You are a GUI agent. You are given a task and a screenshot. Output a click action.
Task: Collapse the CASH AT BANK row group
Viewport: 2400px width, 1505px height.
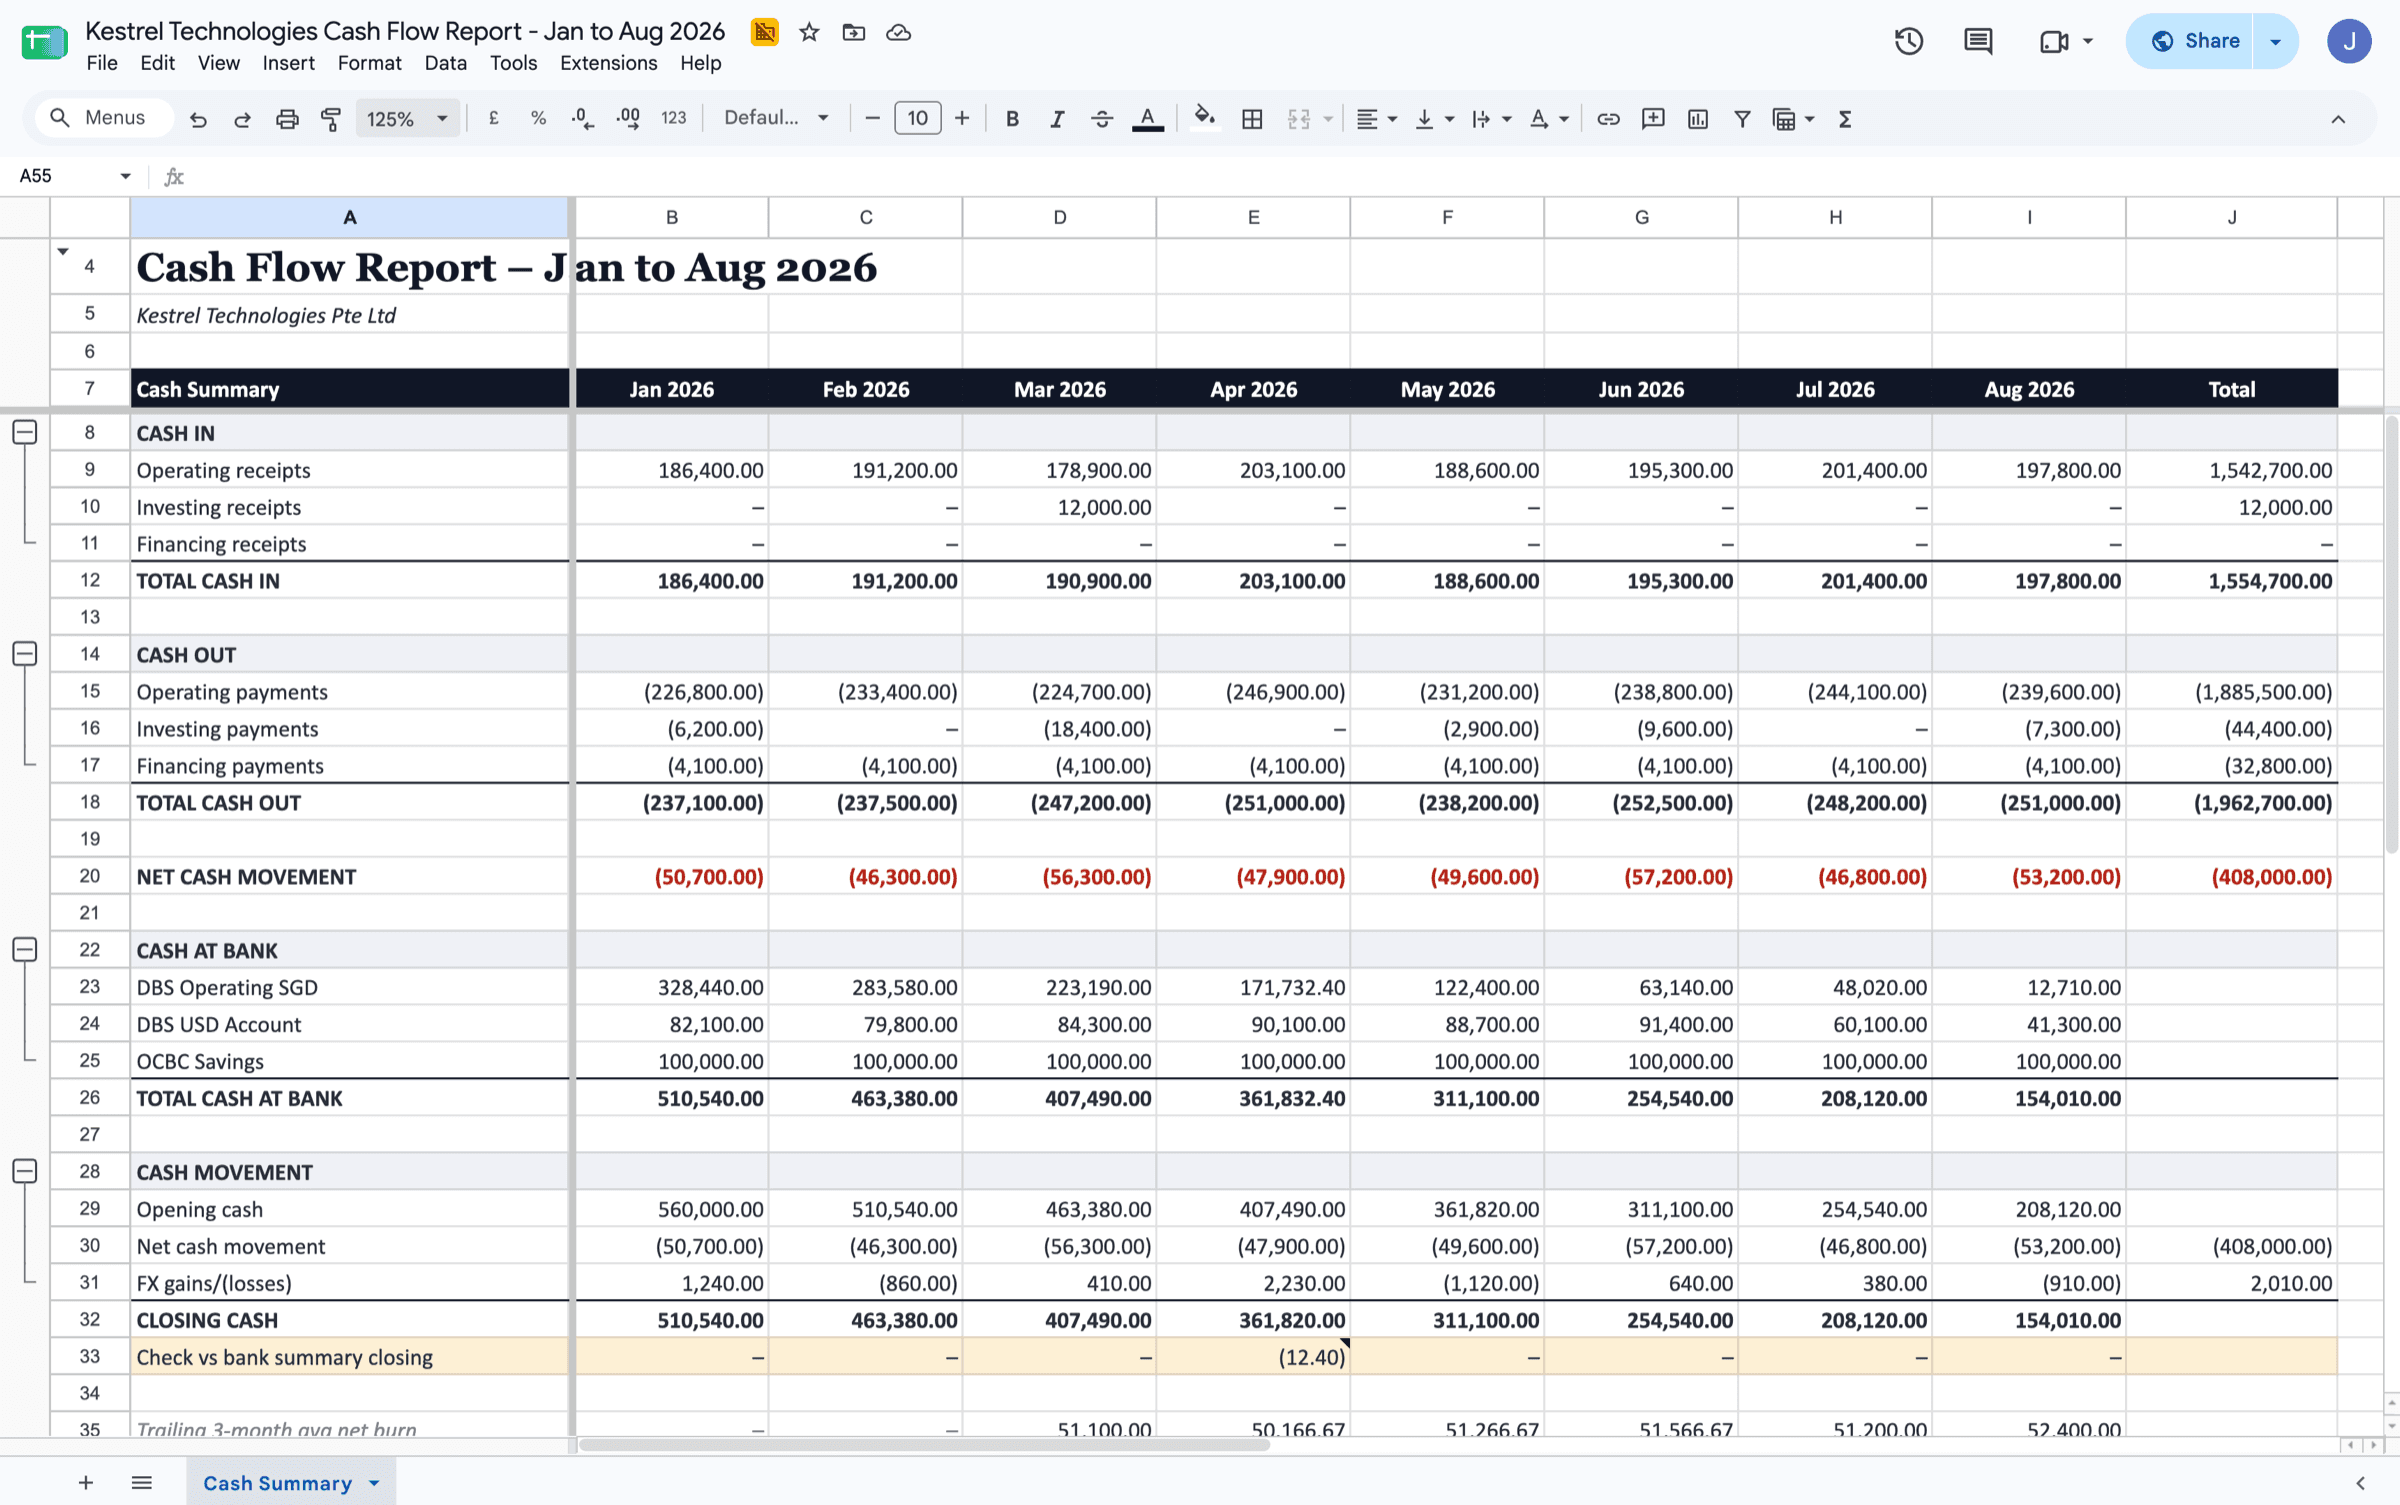(25, 950)
